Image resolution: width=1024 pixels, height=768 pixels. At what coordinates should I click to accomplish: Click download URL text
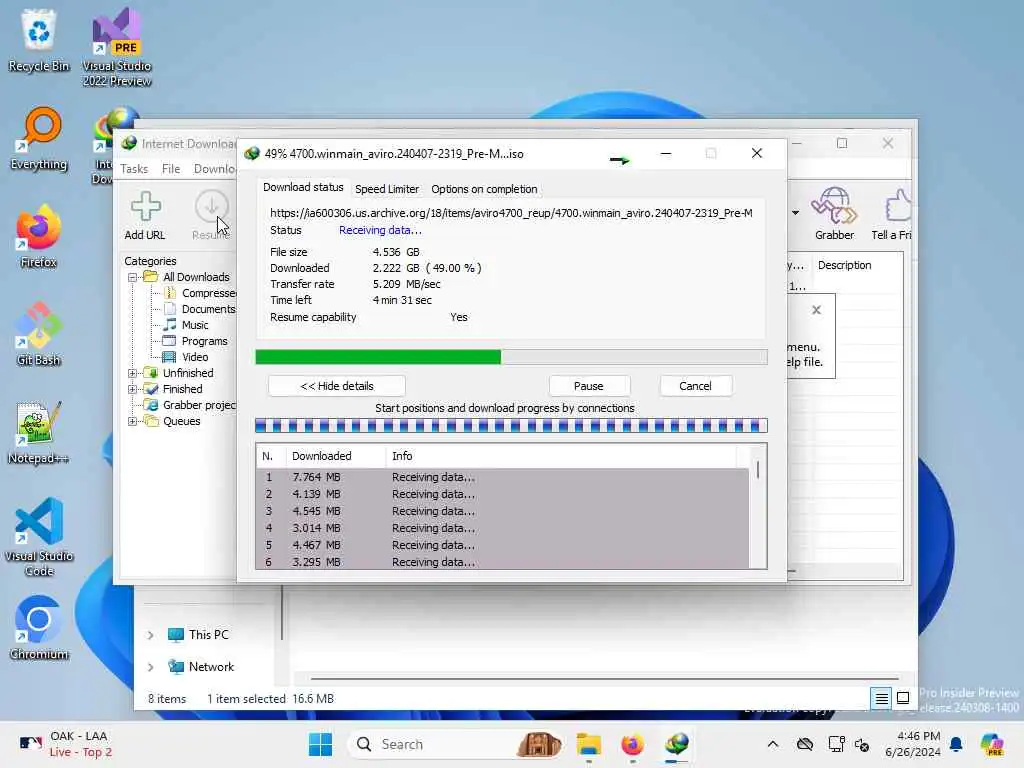click(511, 213)
